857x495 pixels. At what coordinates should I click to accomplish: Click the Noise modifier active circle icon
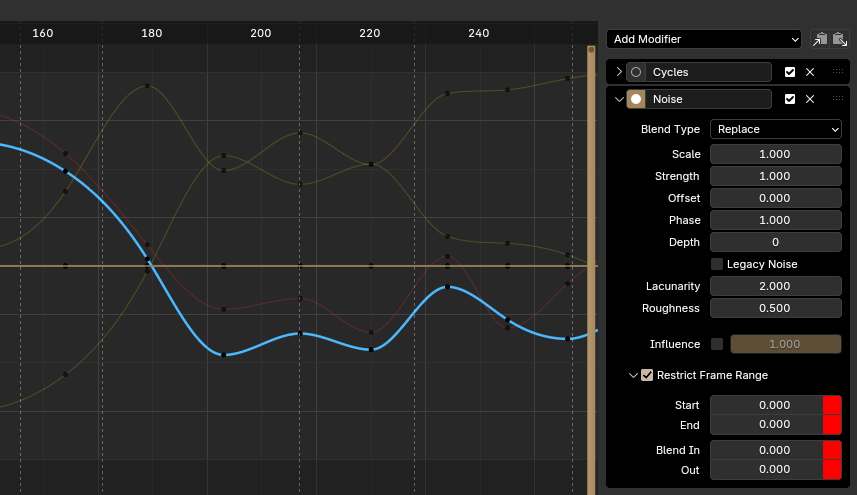tap(636, 99)
